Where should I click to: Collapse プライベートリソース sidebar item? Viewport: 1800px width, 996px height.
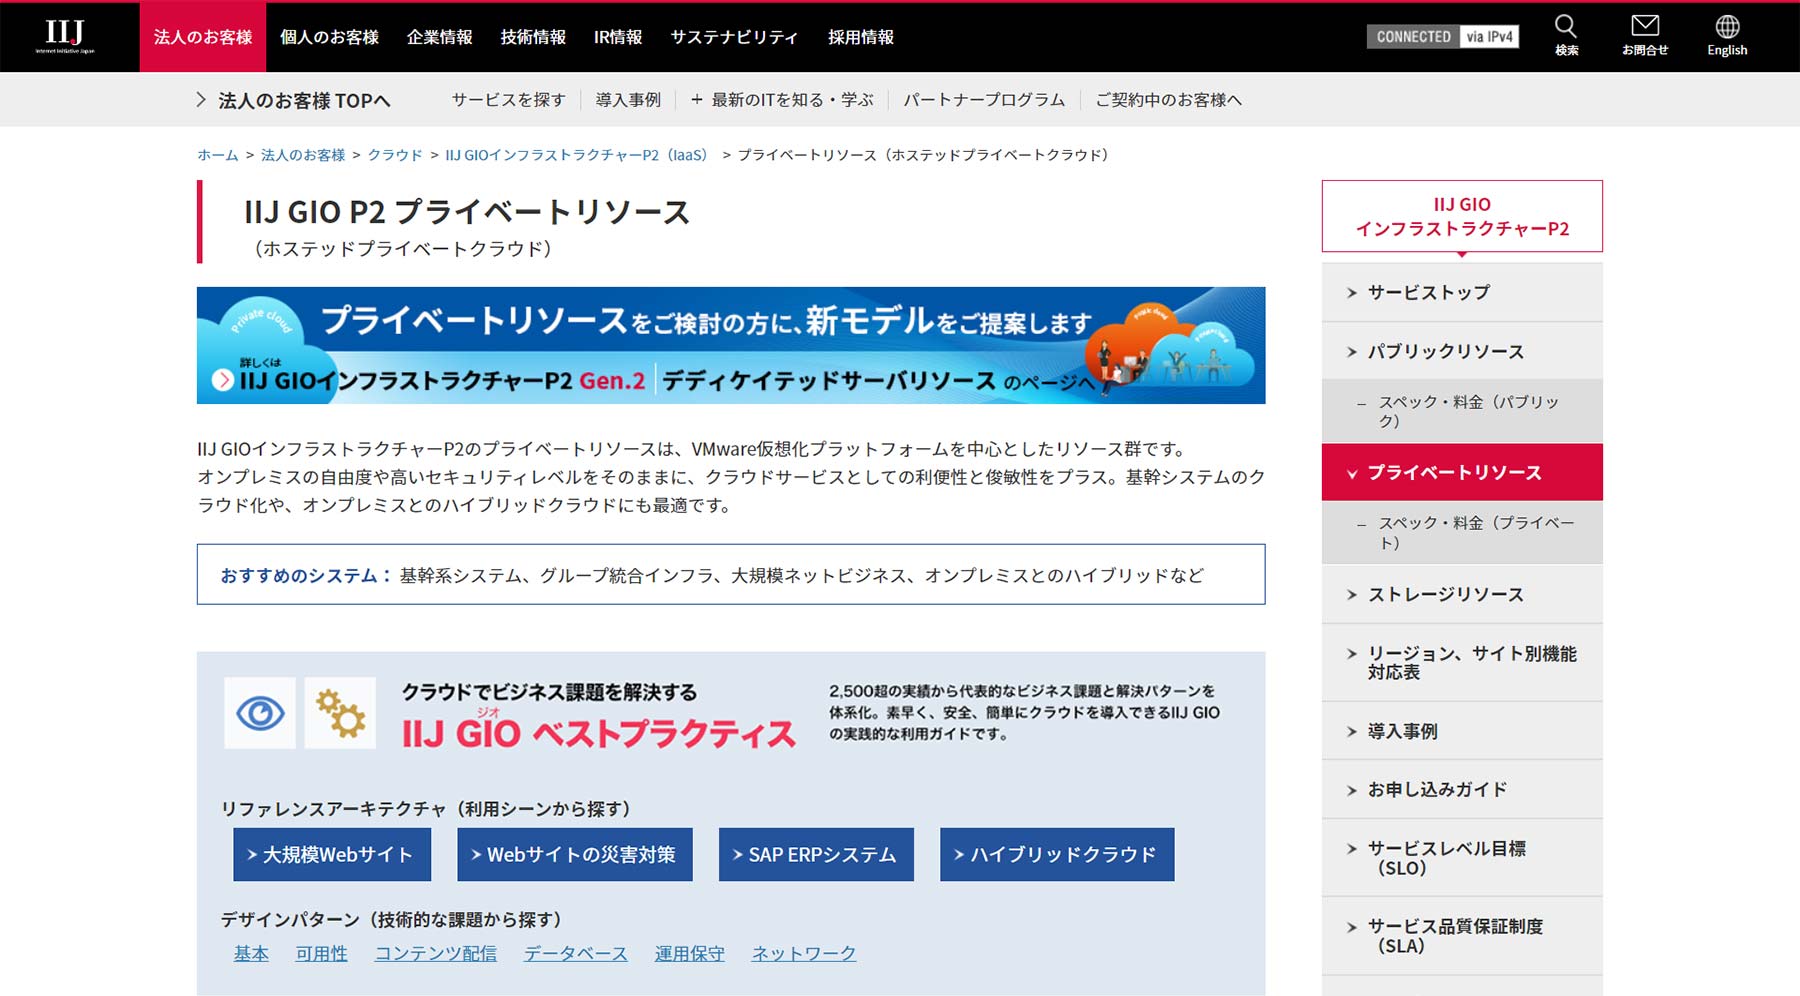click(1462, 472)
